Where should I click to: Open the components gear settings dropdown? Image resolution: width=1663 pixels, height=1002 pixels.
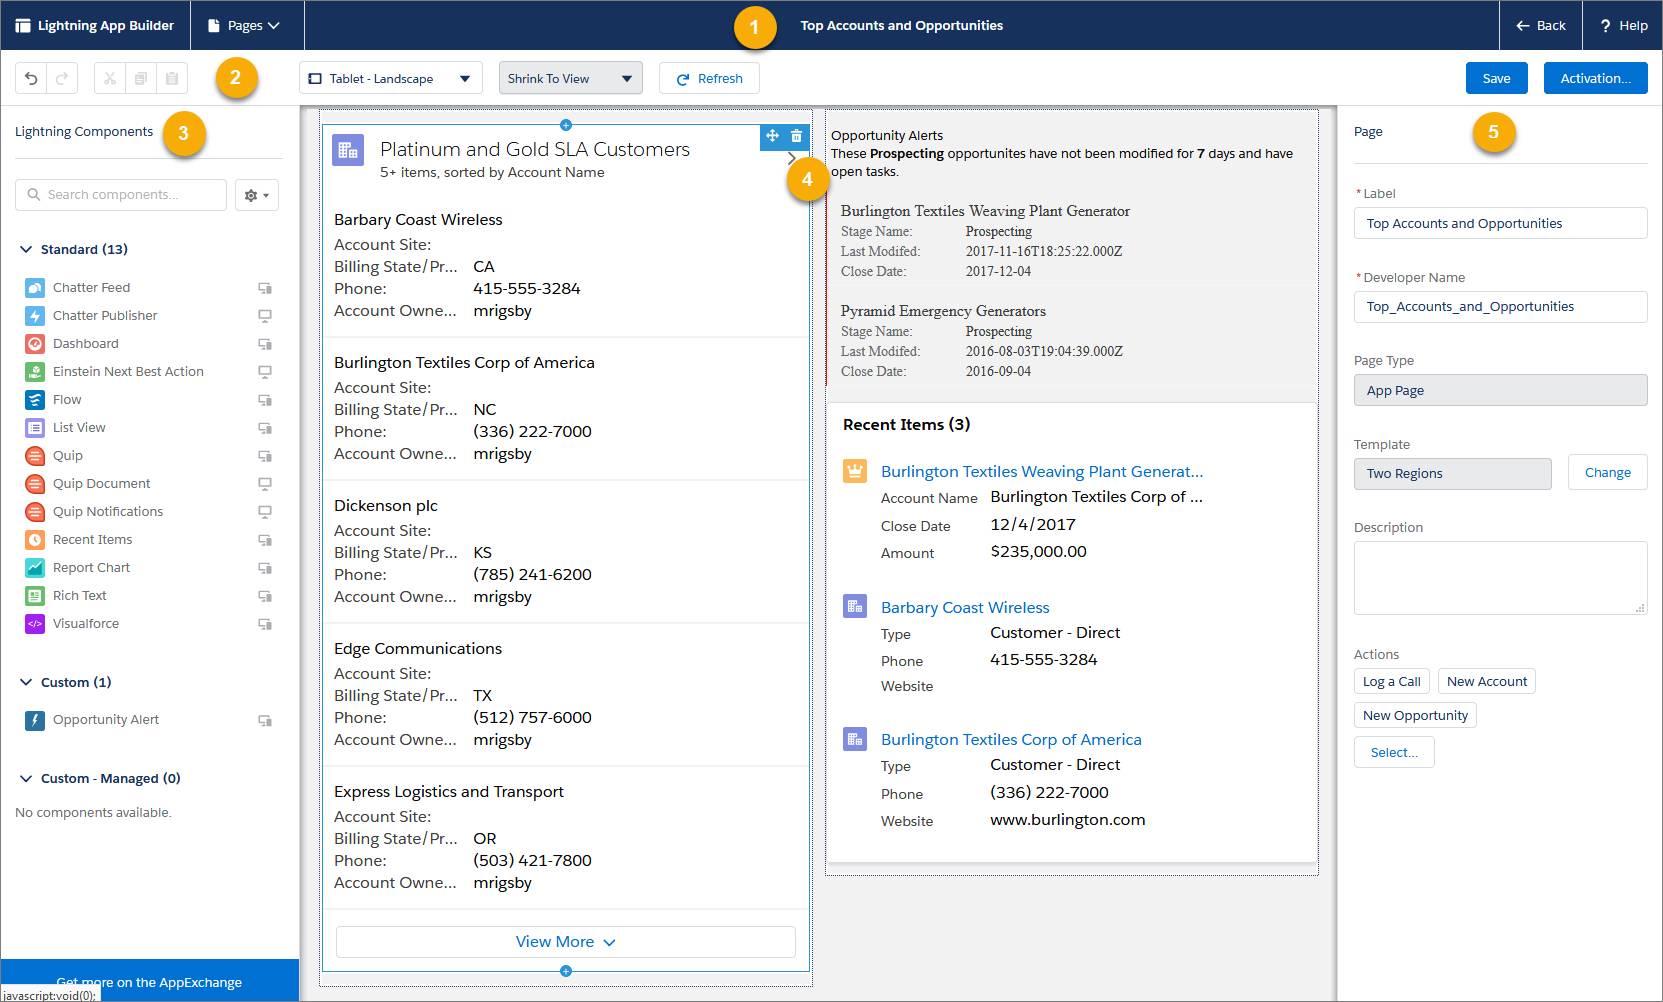click(257, 195)
